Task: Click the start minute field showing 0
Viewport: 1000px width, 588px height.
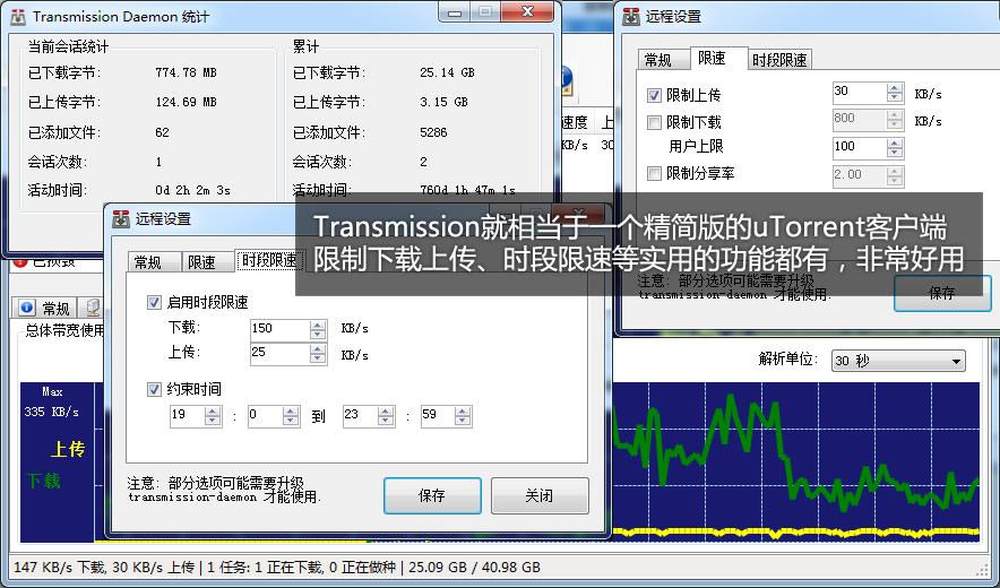Action: 266,416
